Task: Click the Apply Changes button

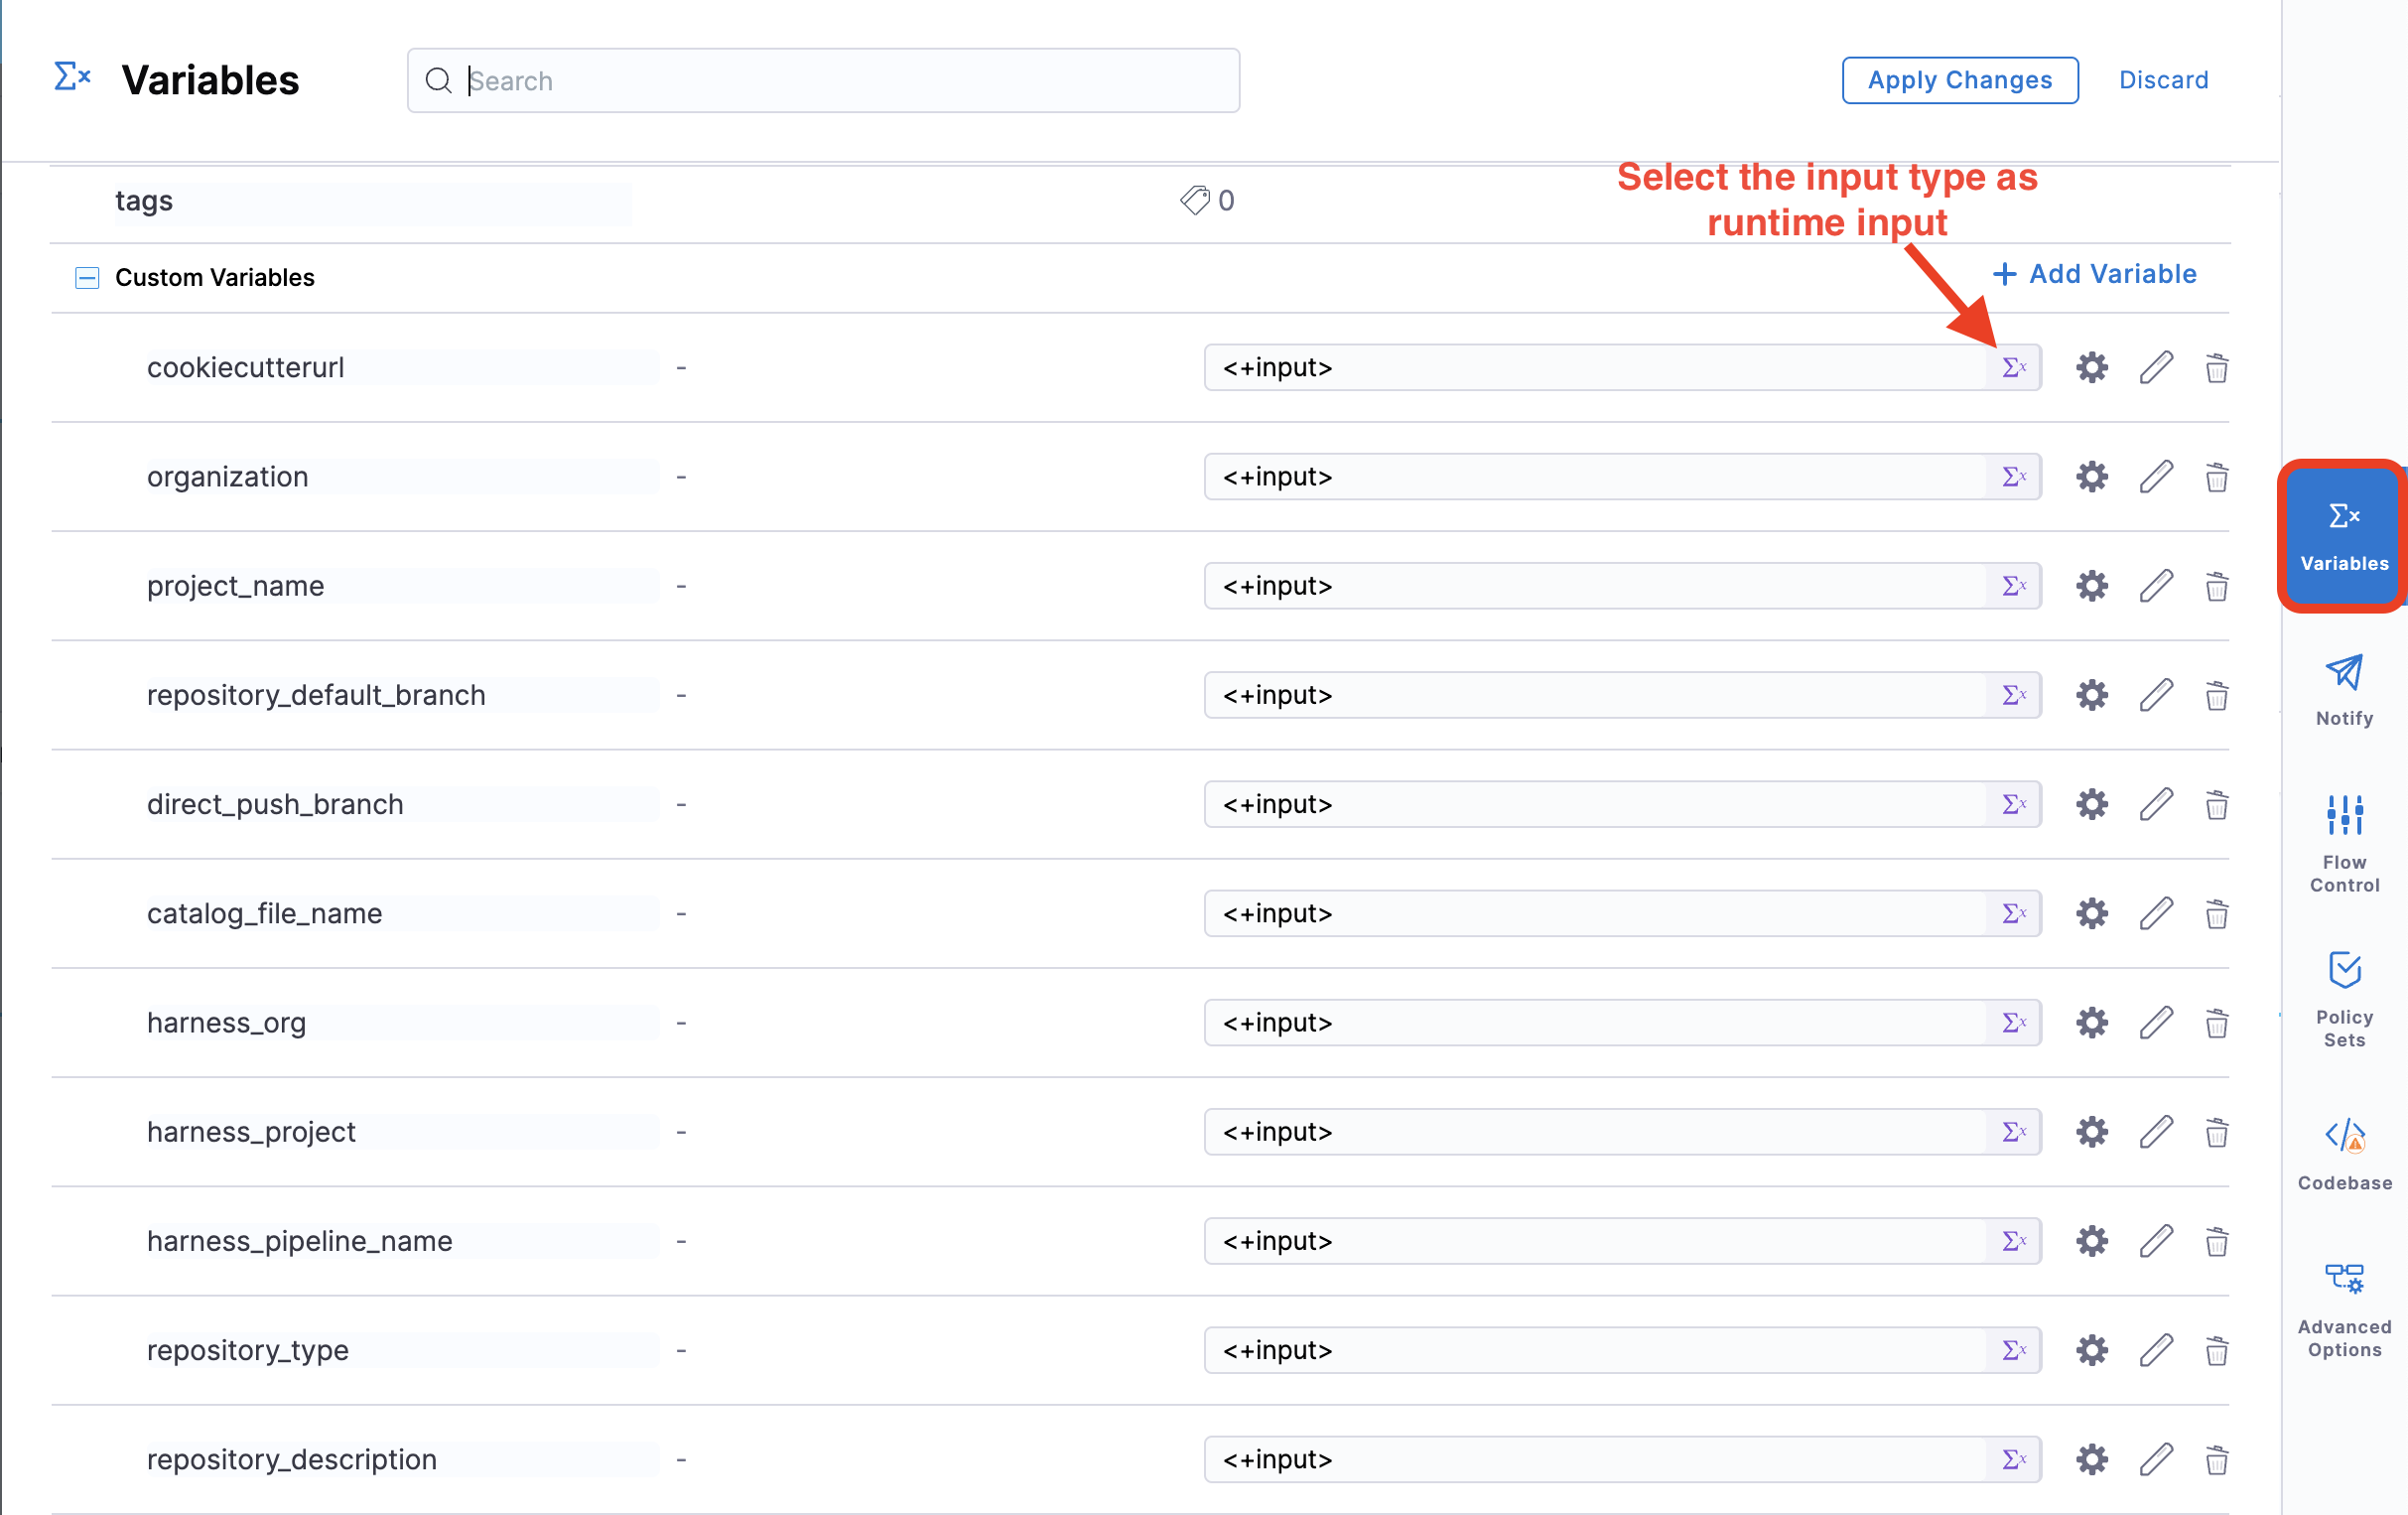Action: click(x=1959, y=80)
